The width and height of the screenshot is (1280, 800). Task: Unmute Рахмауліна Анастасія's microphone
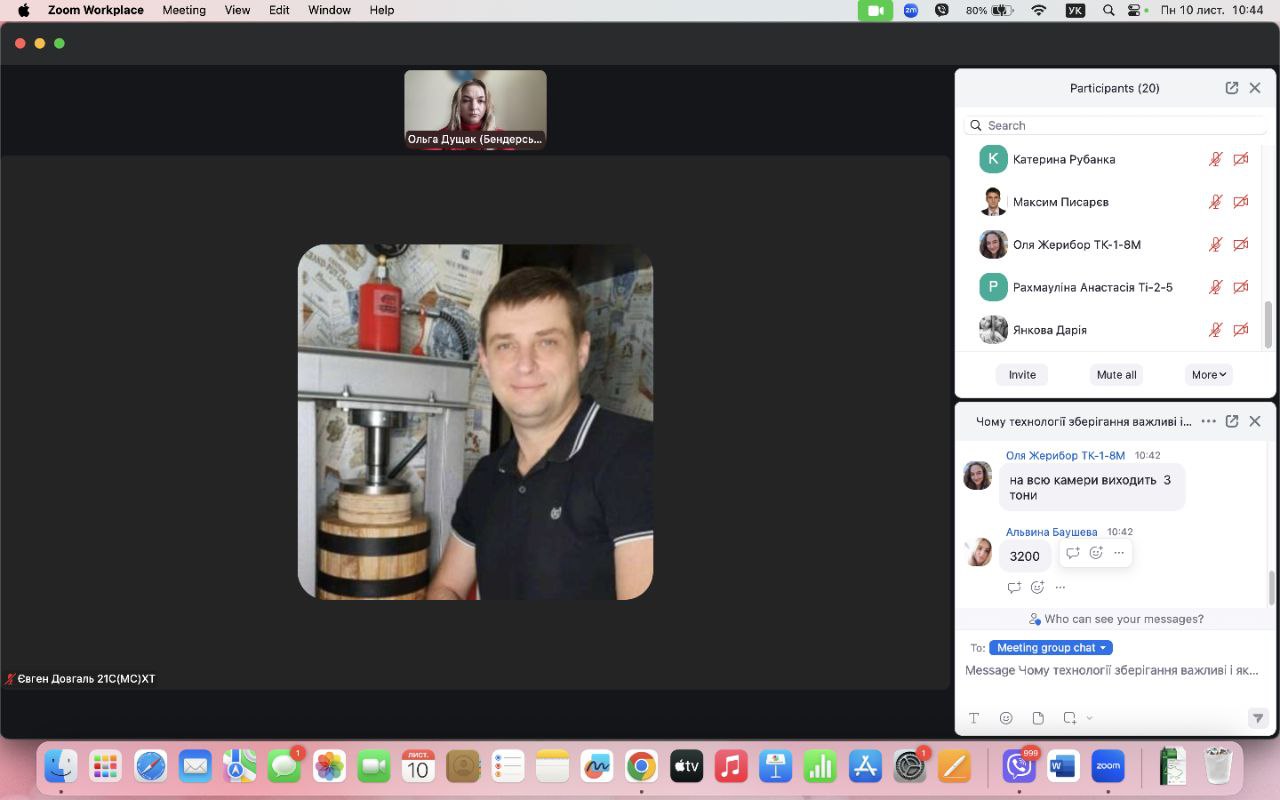coord(1216,287)
